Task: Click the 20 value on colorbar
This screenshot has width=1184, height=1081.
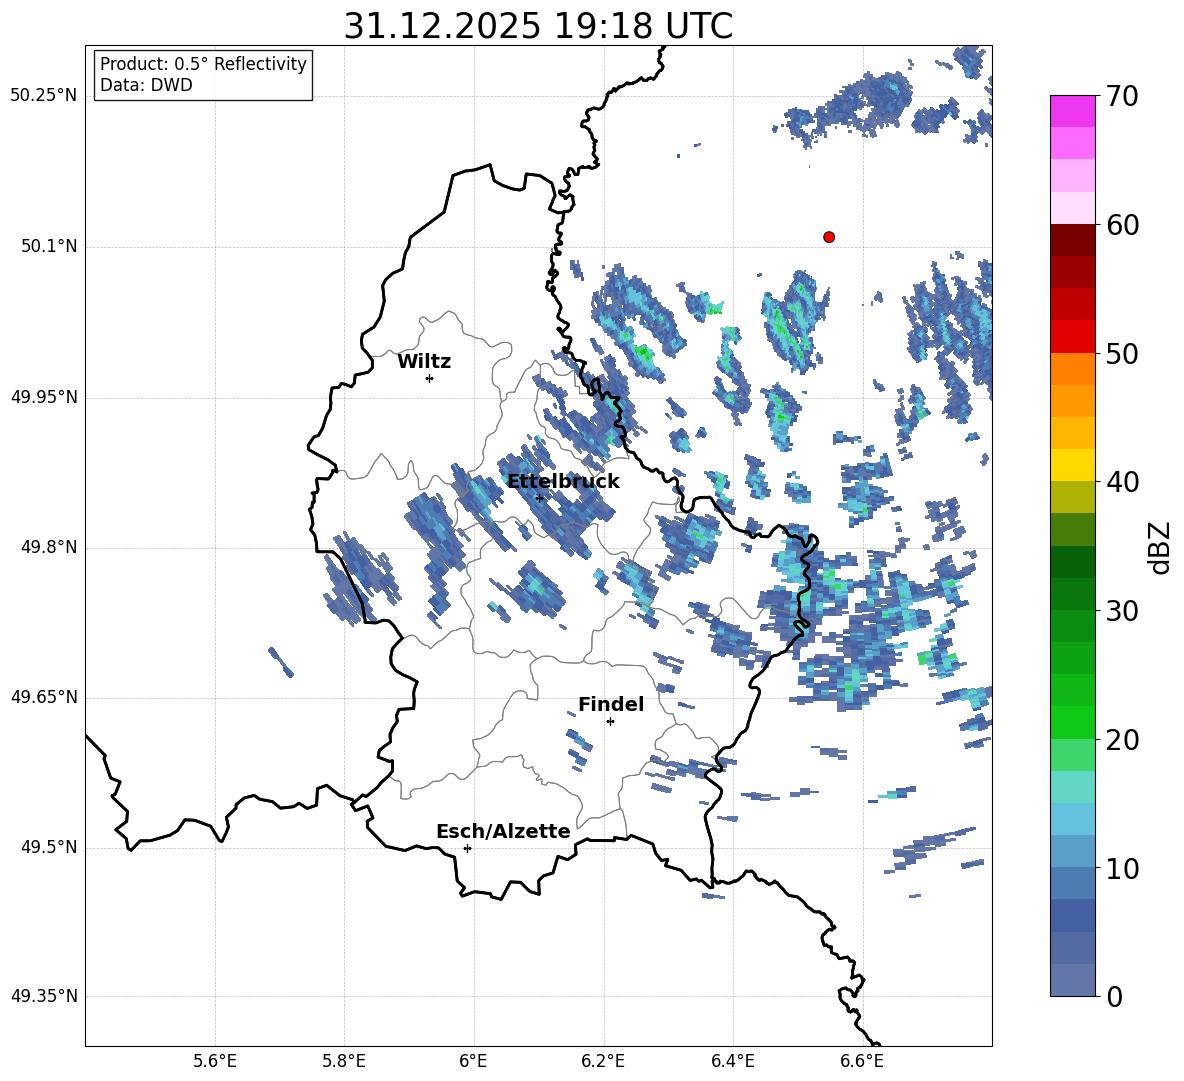Action: click(1122, 739)
